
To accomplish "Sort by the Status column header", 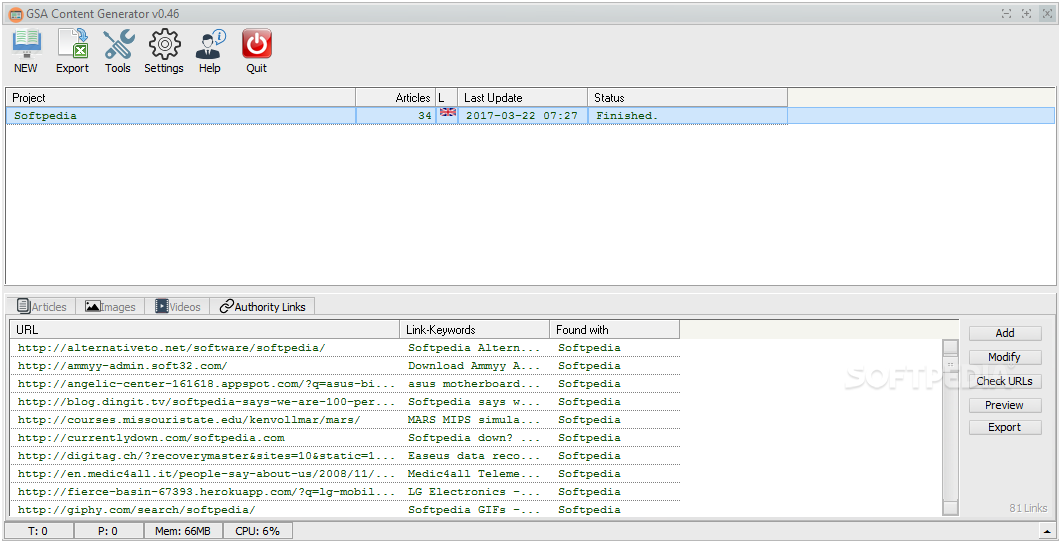I will (687, 97).
